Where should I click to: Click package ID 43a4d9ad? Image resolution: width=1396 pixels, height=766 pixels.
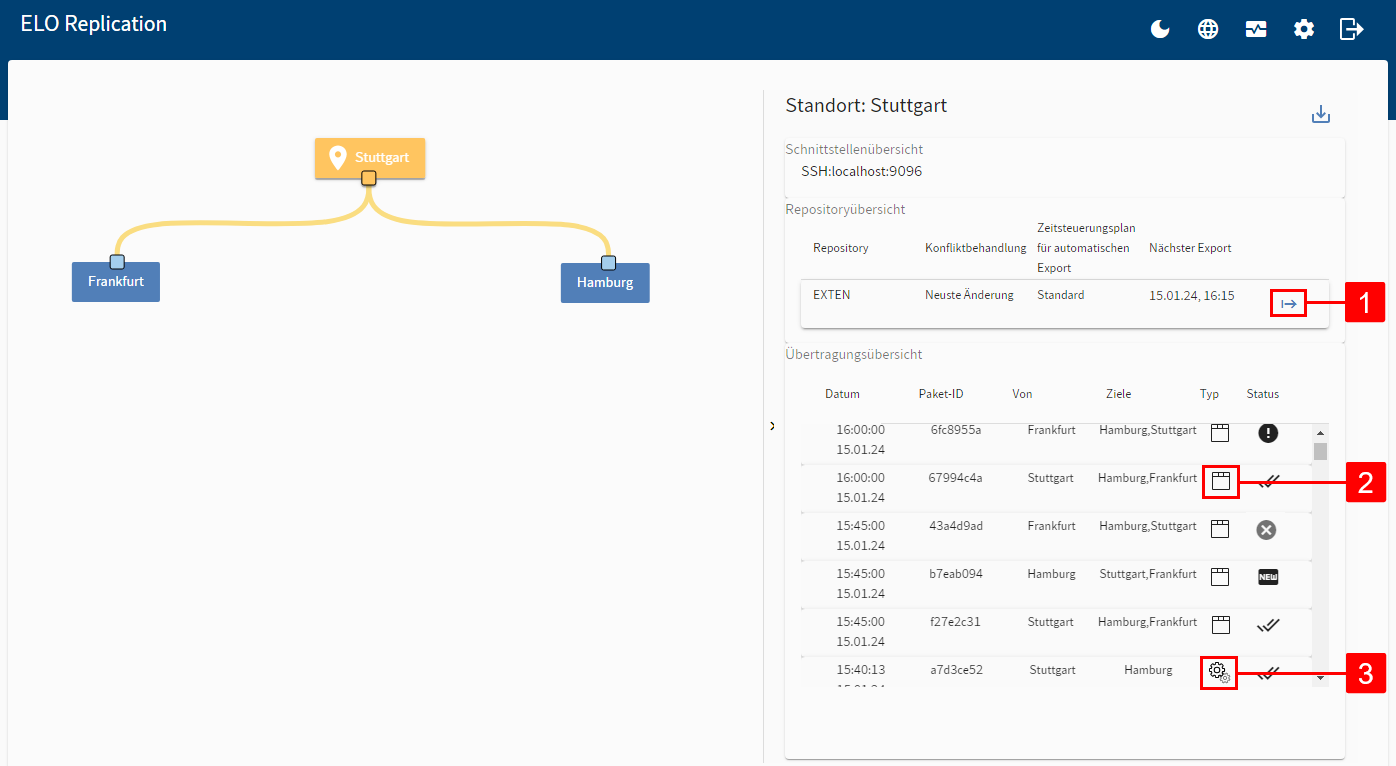[x=956, y=526]
